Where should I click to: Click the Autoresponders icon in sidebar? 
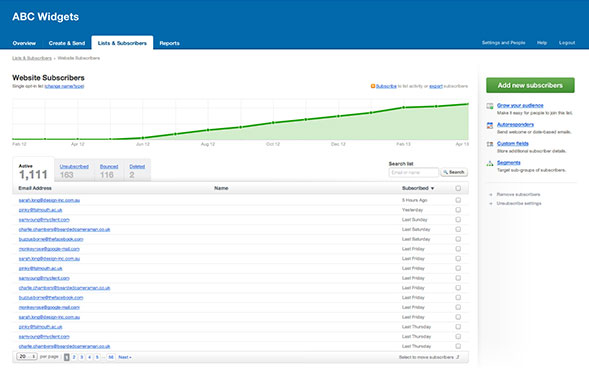click(490, 125)
